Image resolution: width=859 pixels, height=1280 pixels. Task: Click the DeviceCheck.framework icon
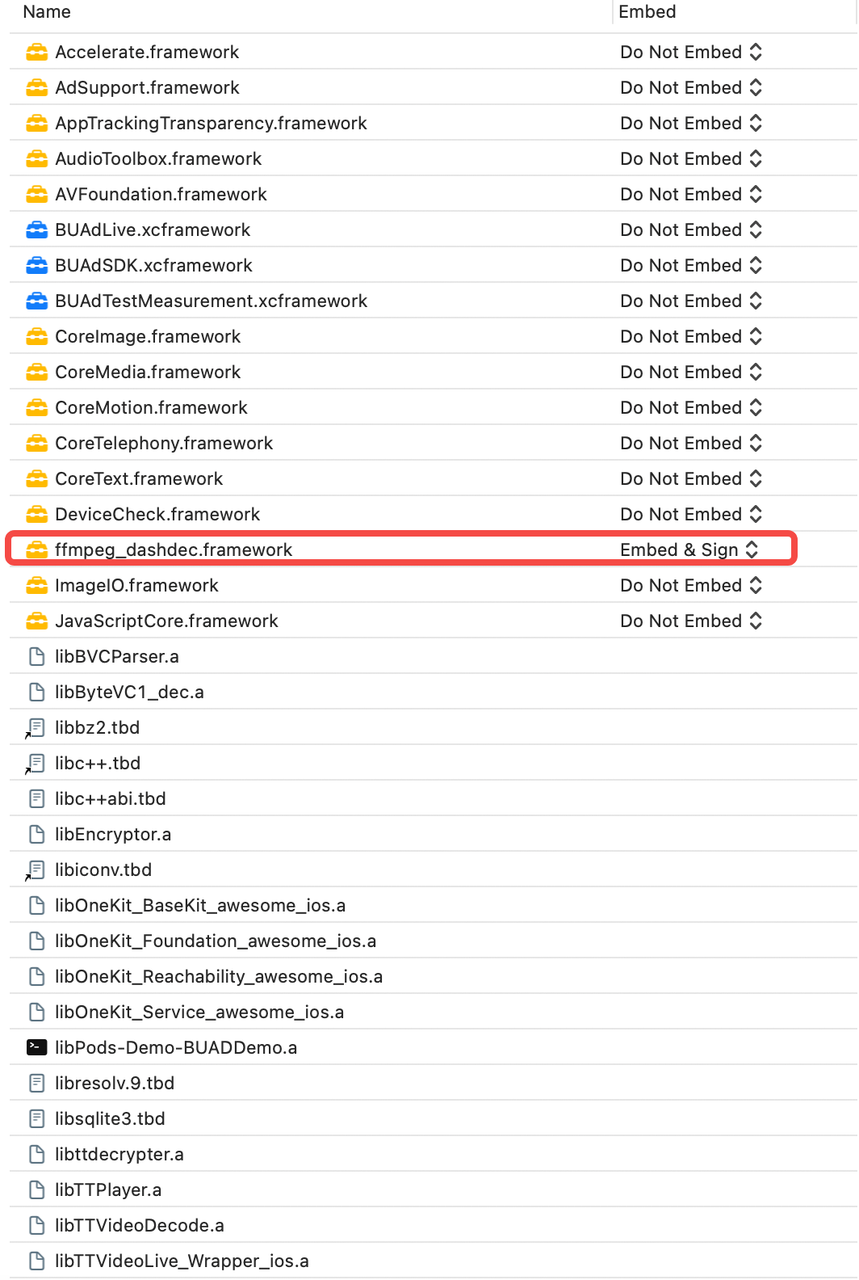[x=37, y=514]
